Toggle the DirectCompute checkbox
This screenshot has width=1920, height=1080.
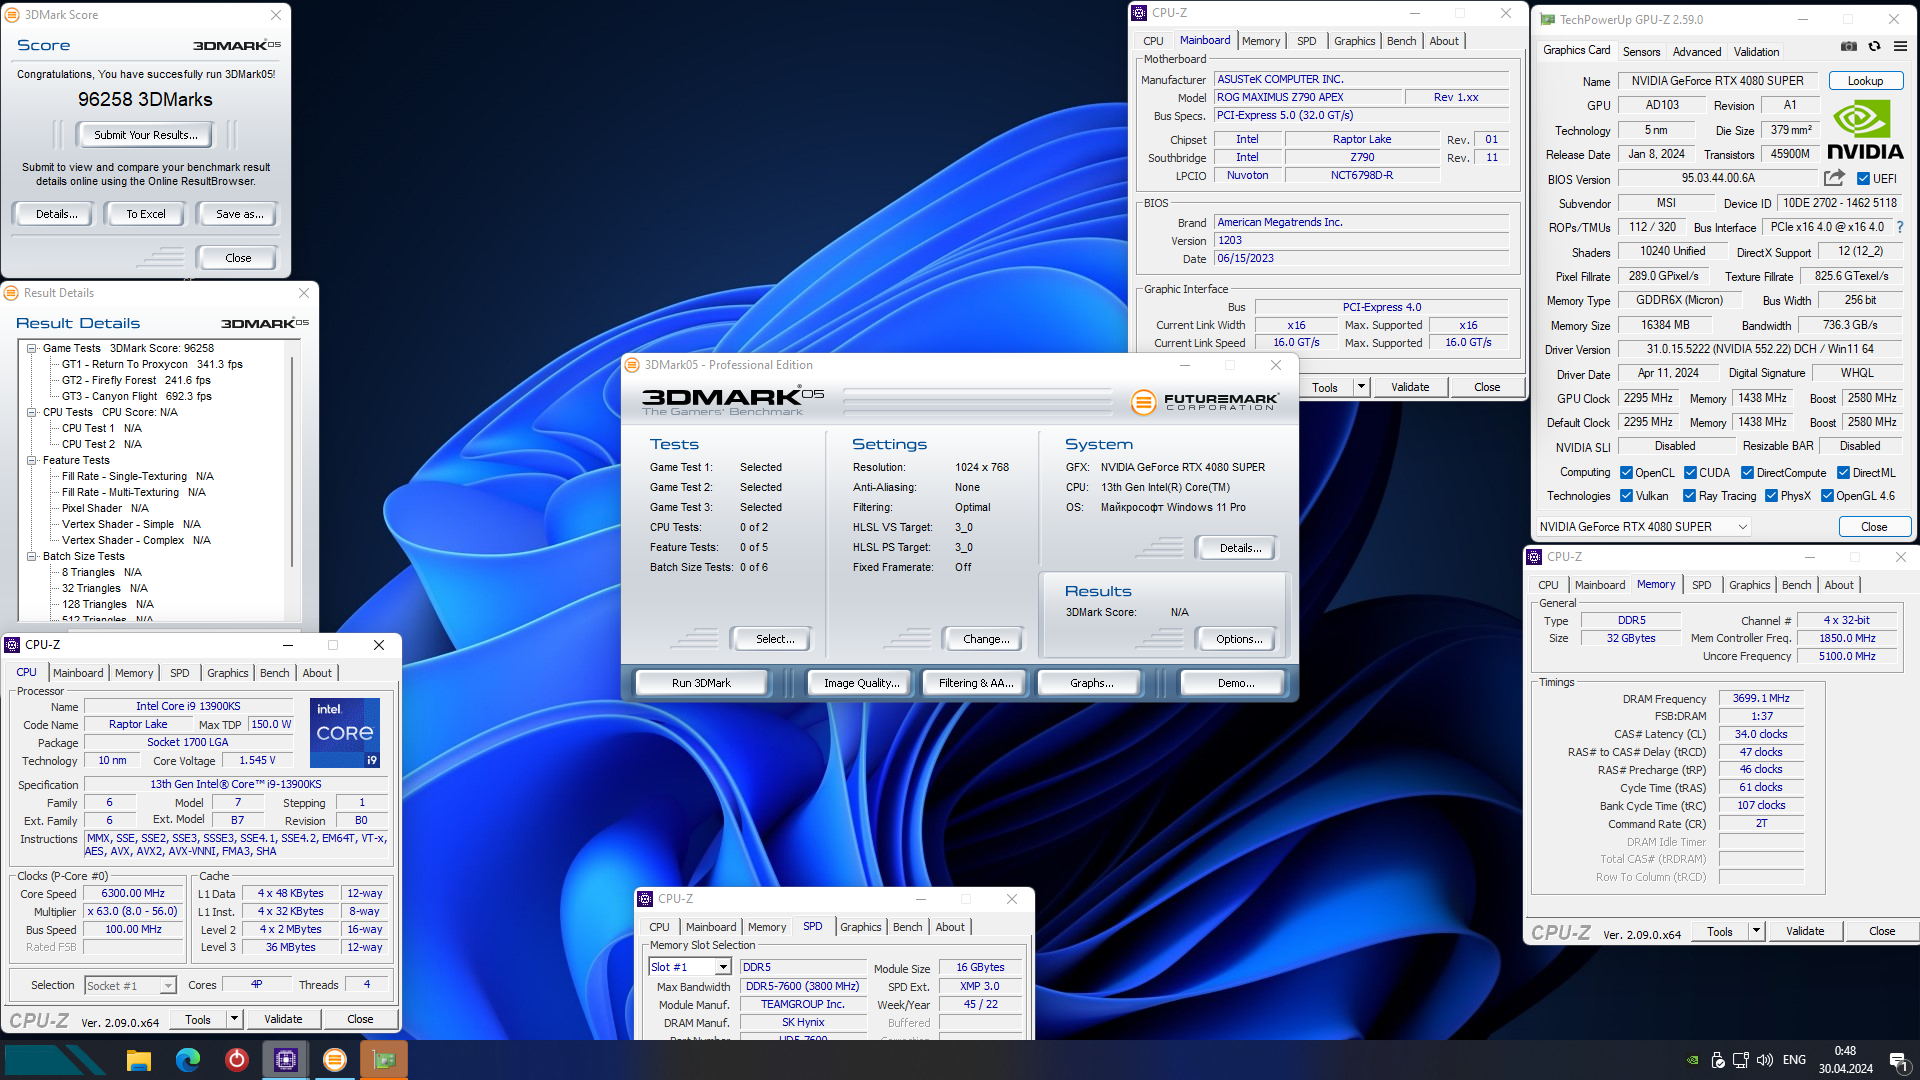(x=1748, y=473)
